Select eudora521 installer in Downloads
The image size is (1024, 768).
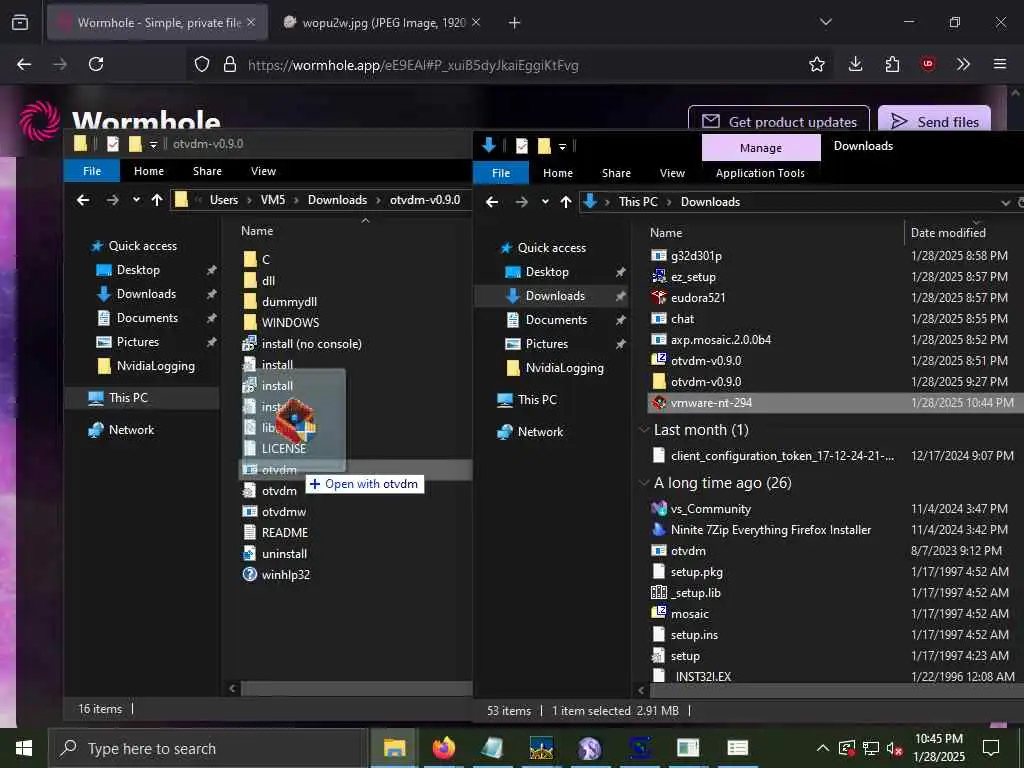click(x=698, y=298)
